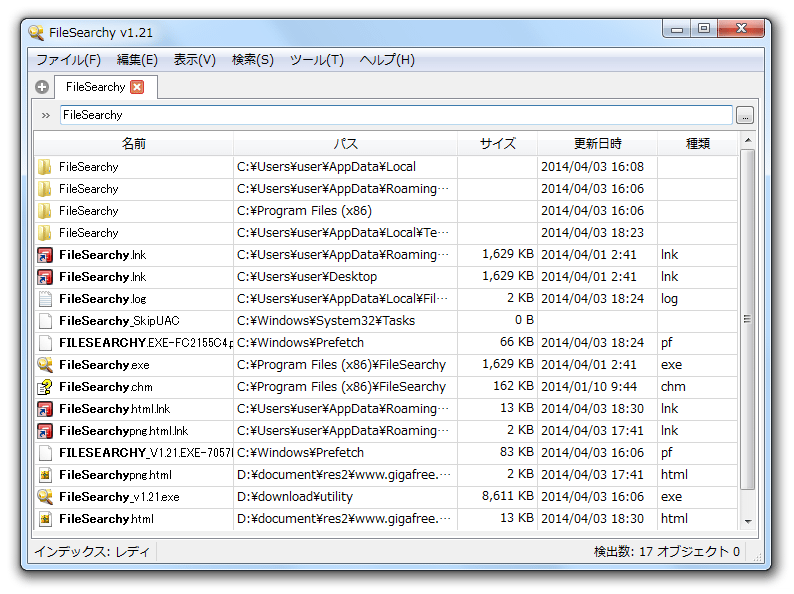Select date 2014/01/10 9:44
The width and height of the screenshot is (794, 594).
588,387
